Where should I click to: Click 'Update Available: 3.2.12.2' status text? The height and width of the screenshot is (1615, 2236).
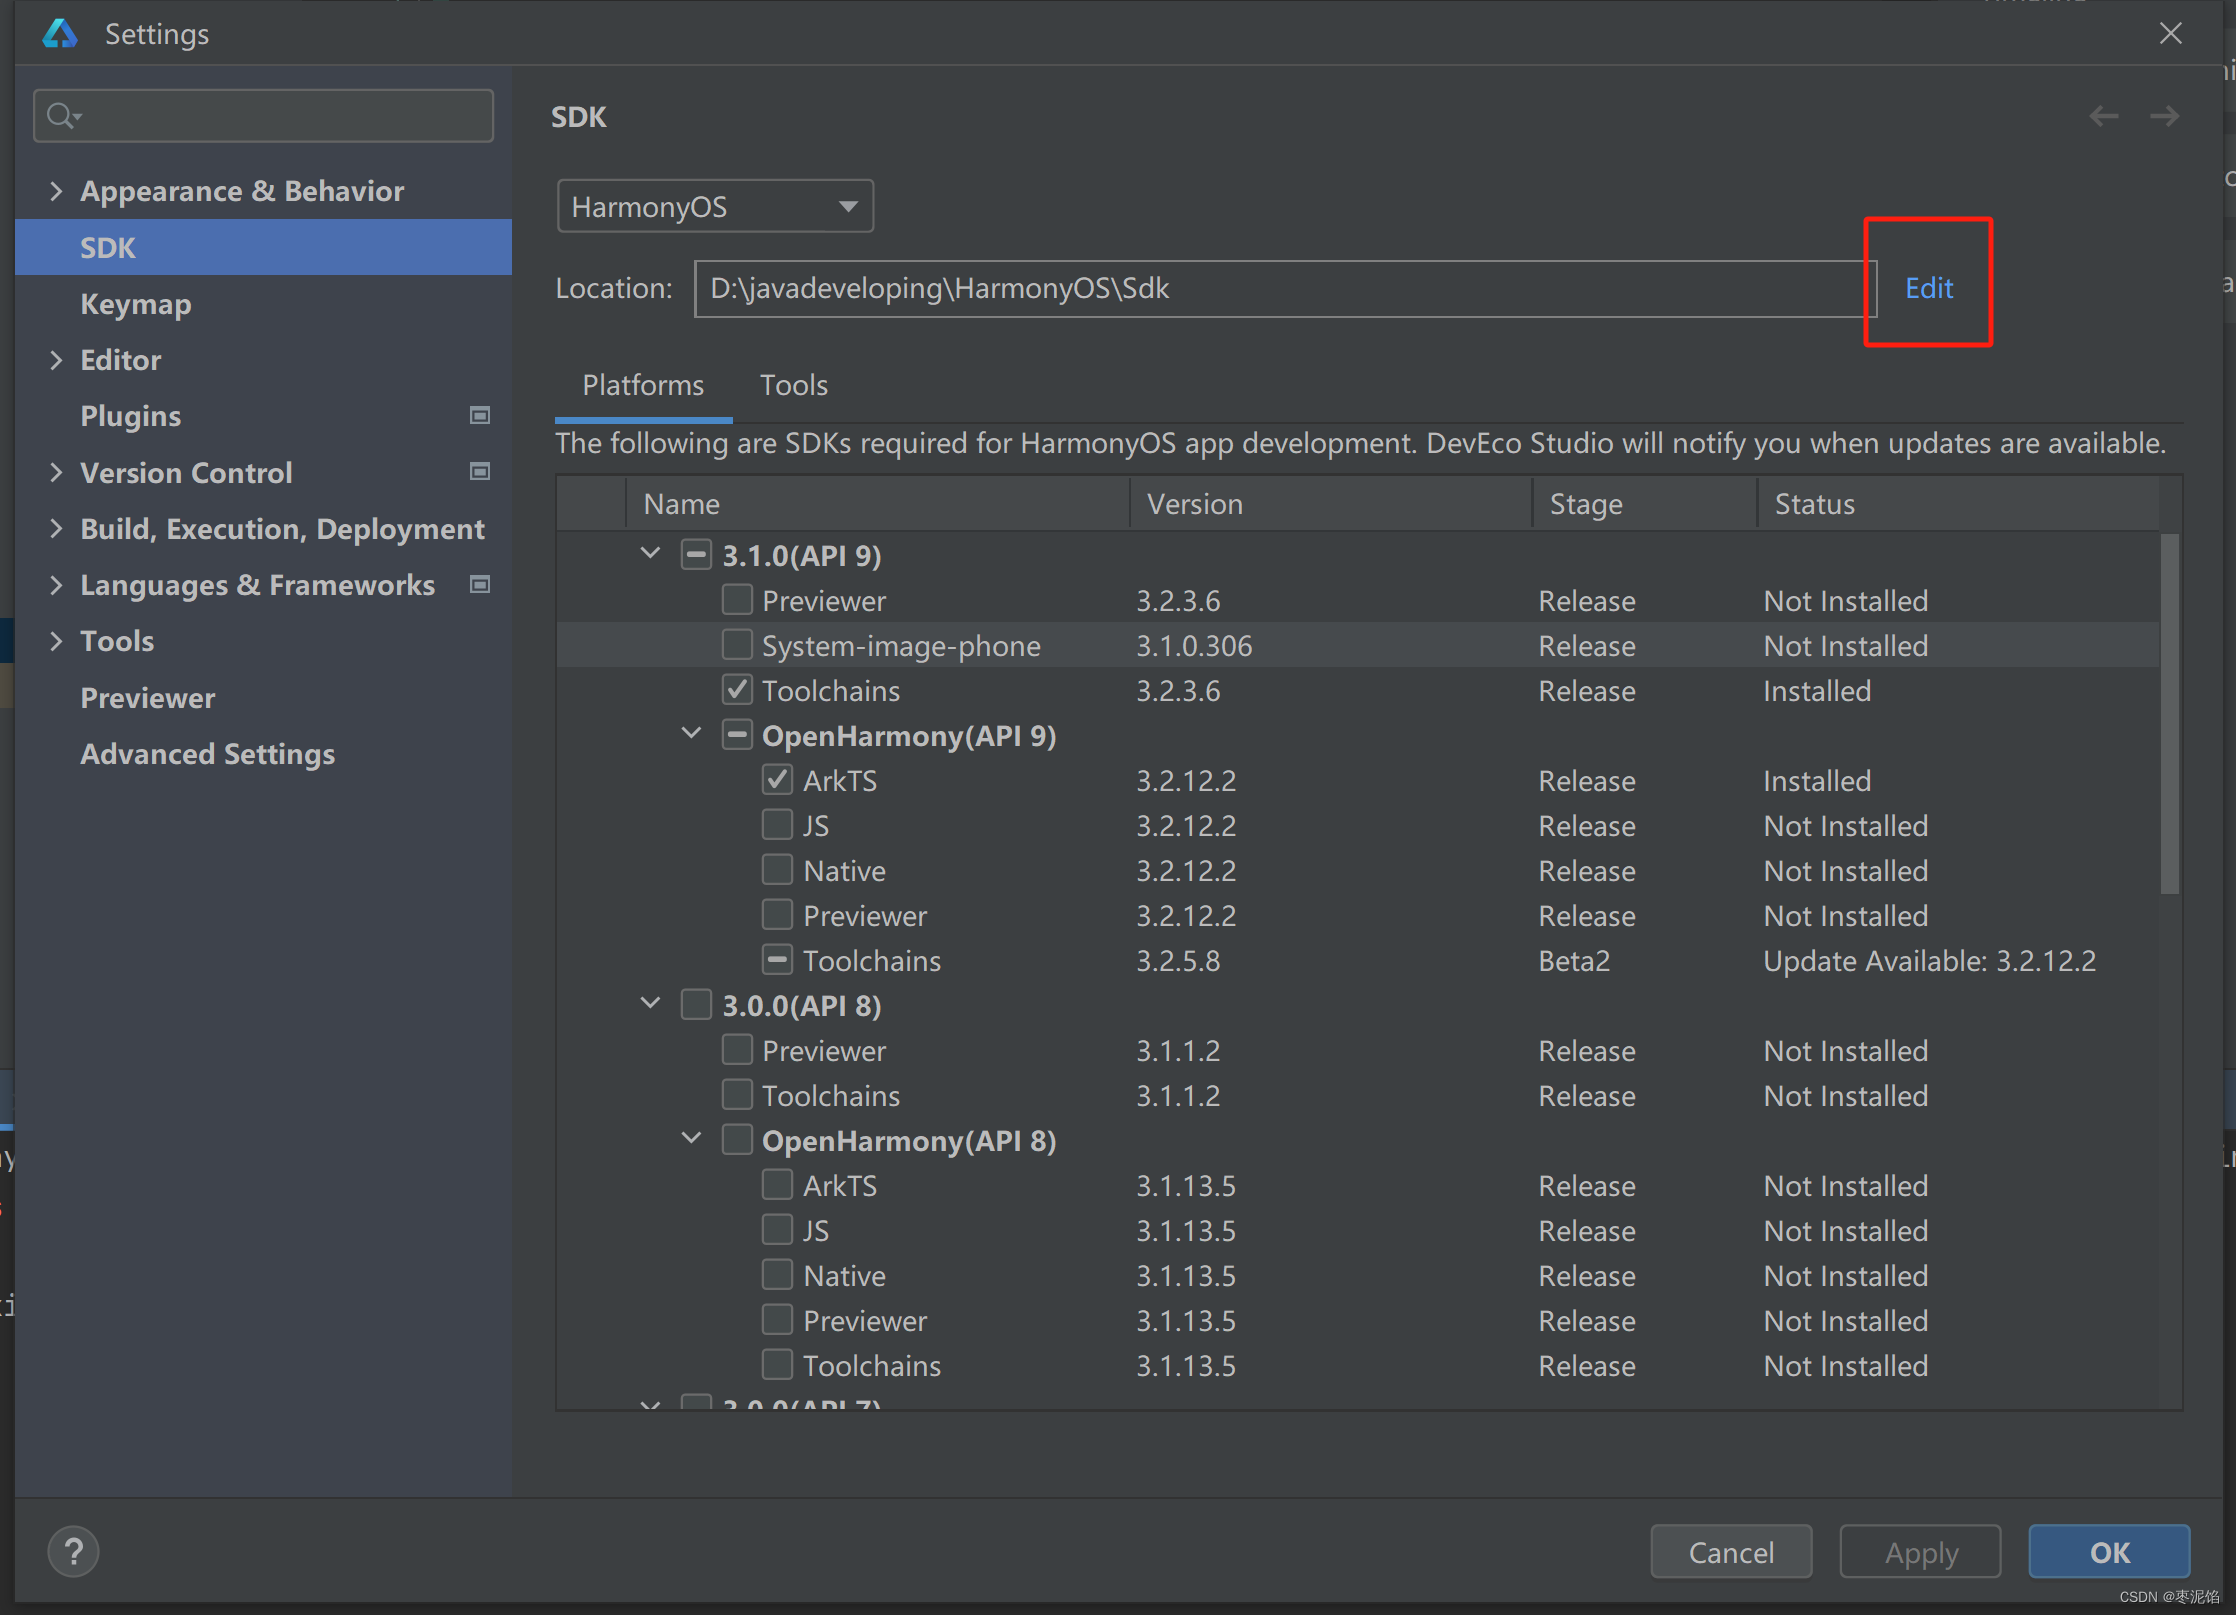[1930, 961]
